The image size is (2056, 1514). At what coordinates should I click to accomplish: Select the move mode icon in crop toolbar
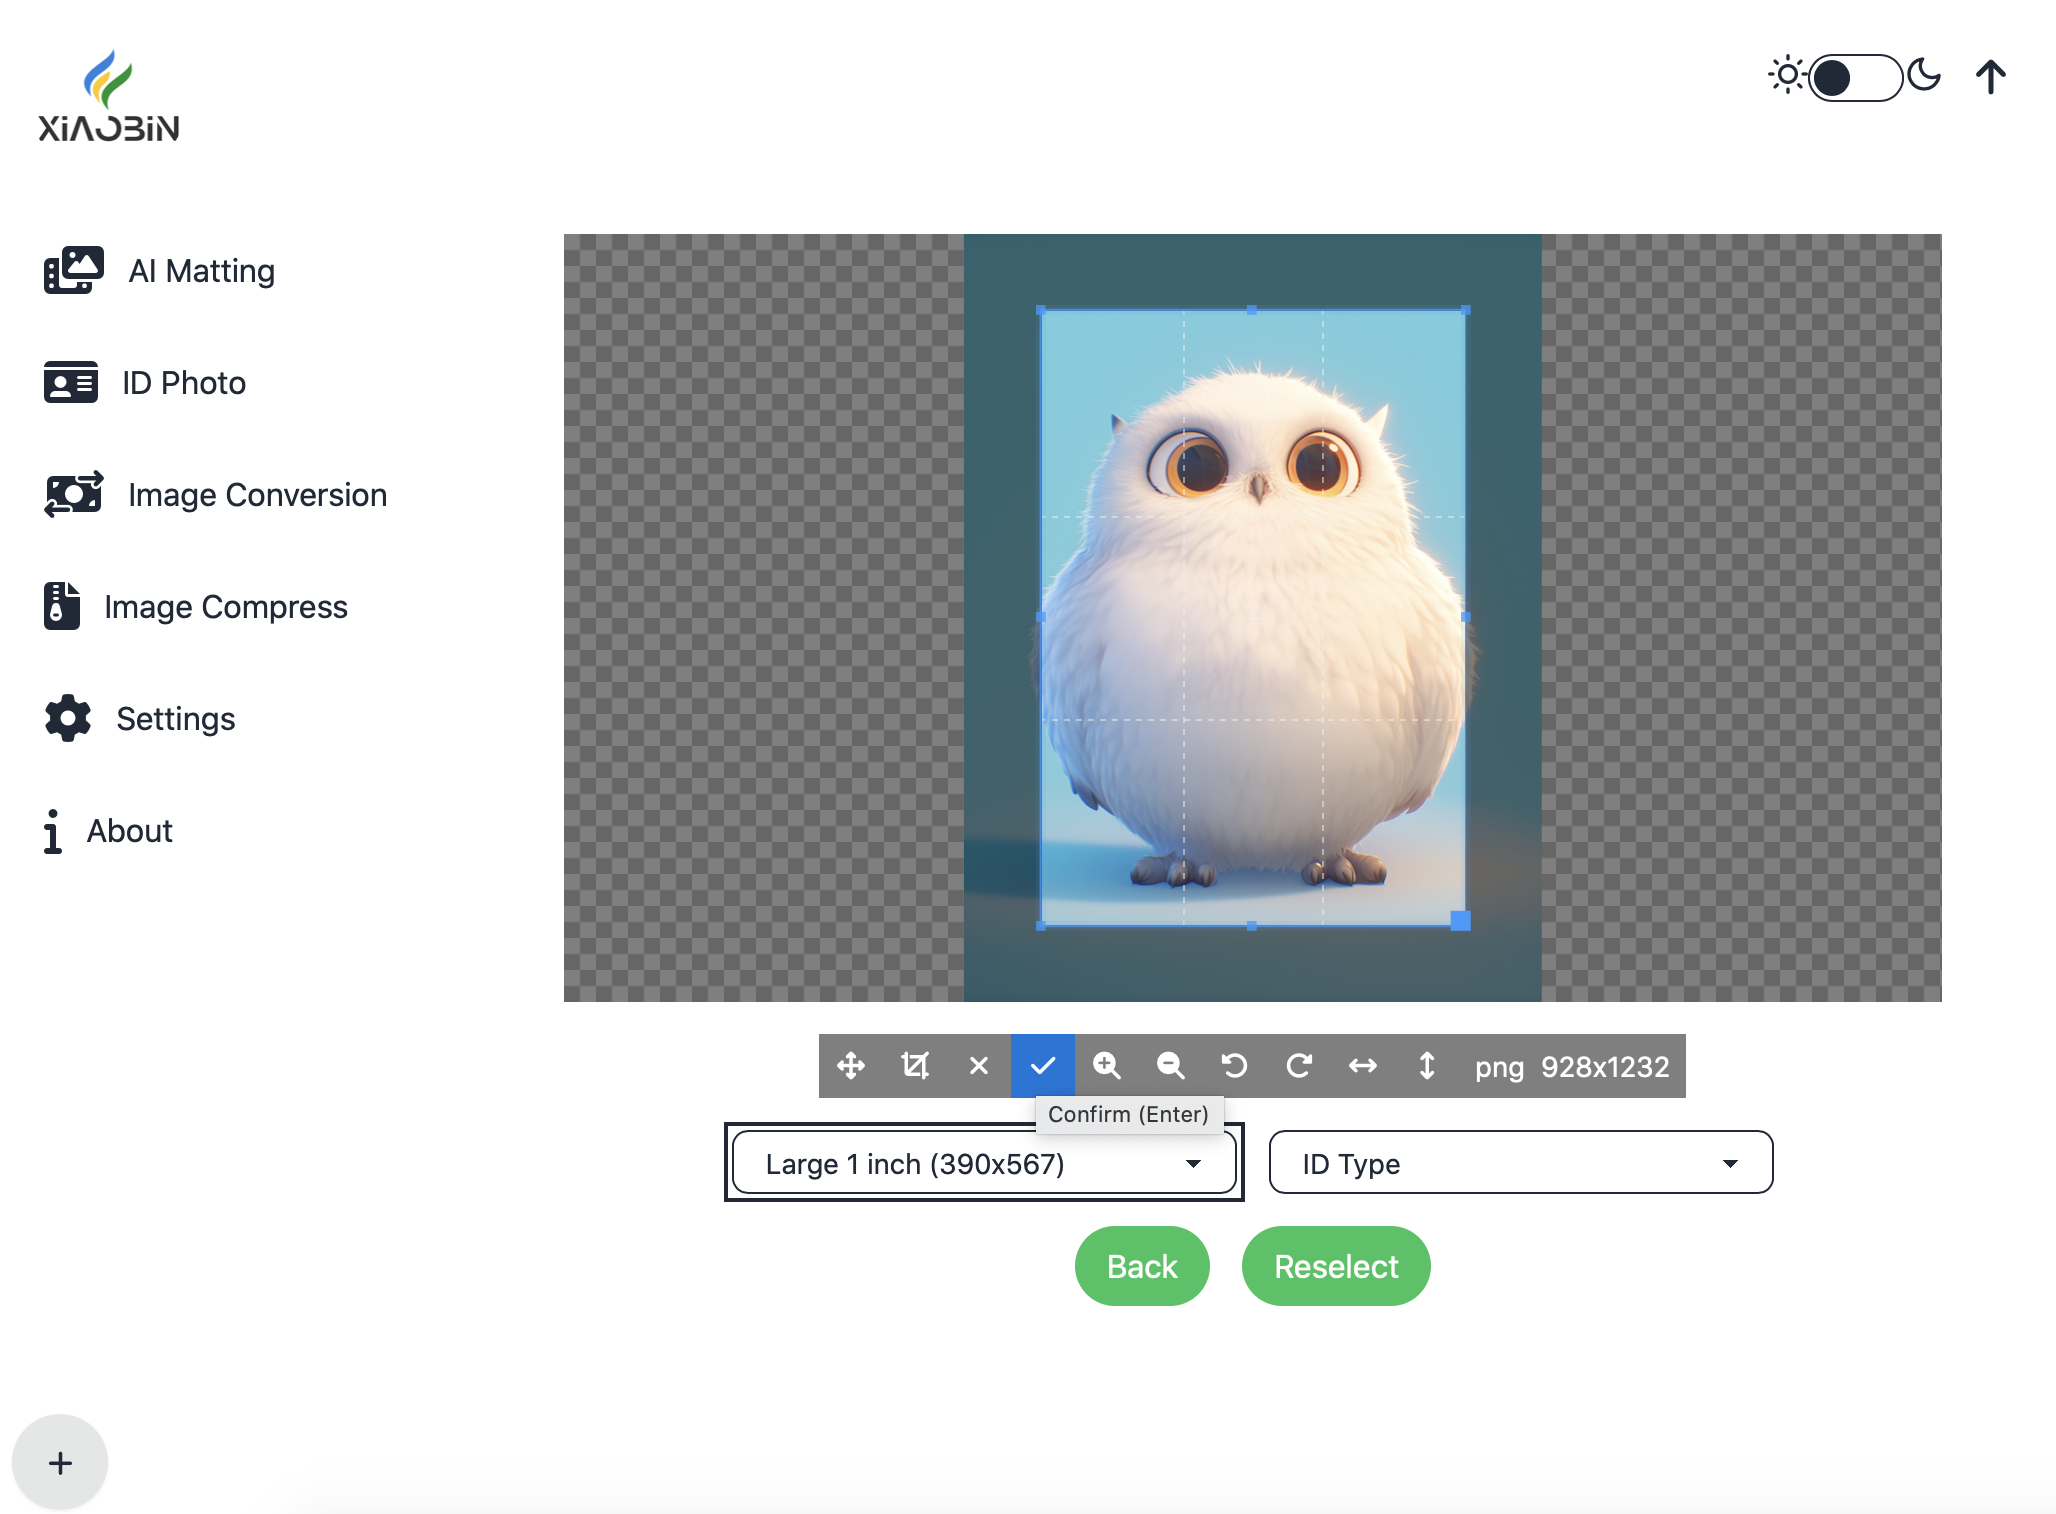(x=851, y=1066)
